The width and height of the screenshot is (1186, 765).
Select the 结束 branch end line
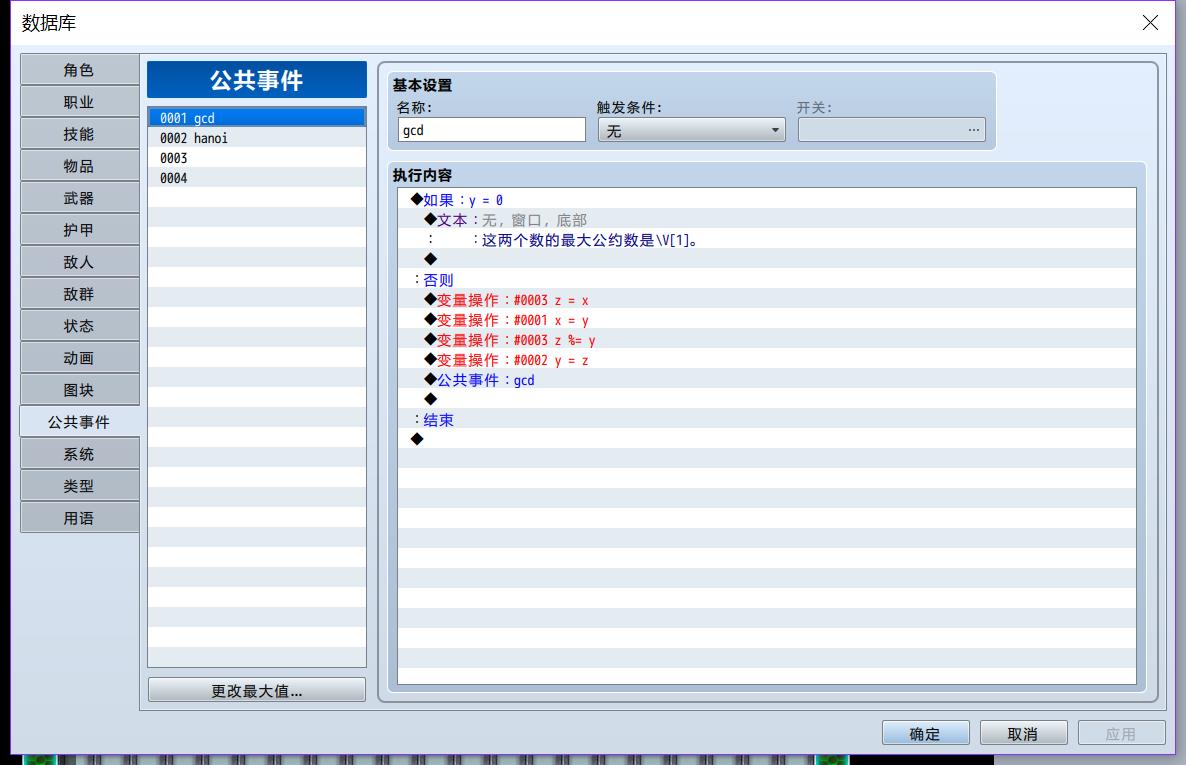tap(766, 420)
